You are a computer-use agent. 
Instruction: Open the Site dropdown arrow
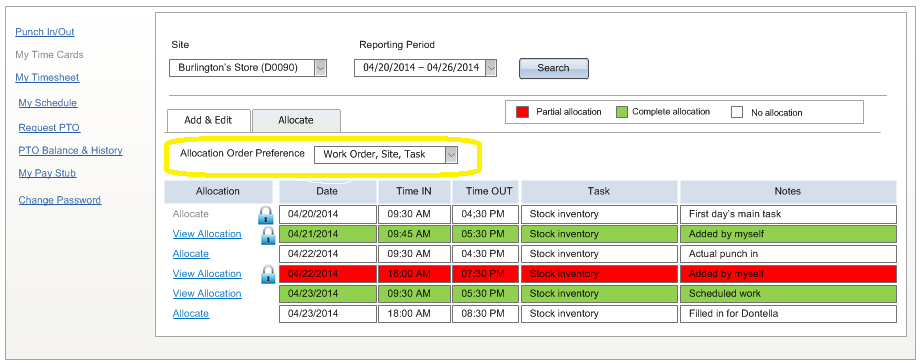click(320, 68)
